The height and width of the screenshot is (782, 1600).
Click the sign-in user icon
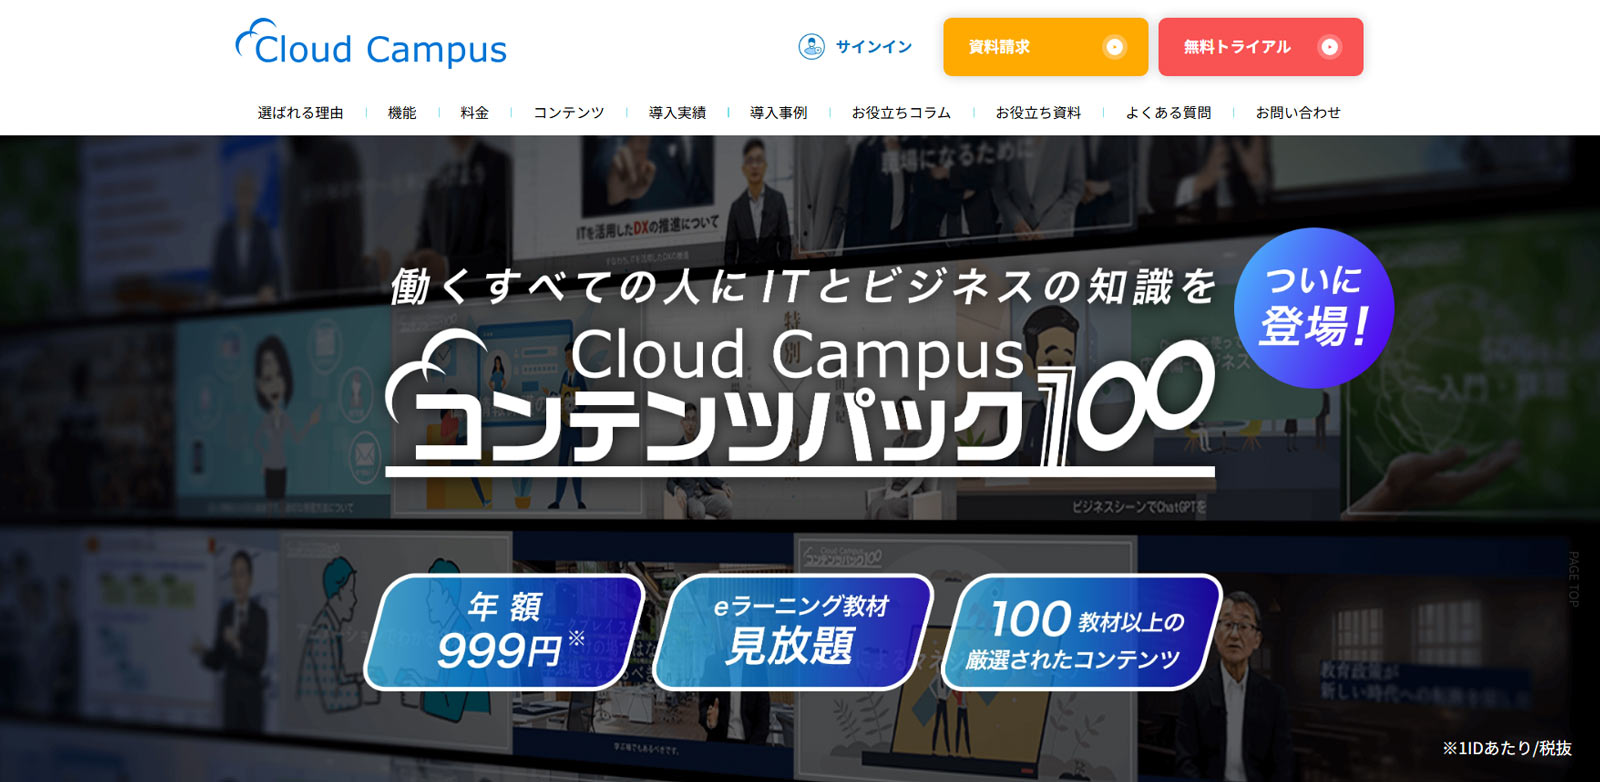click(x=811, y=46)
